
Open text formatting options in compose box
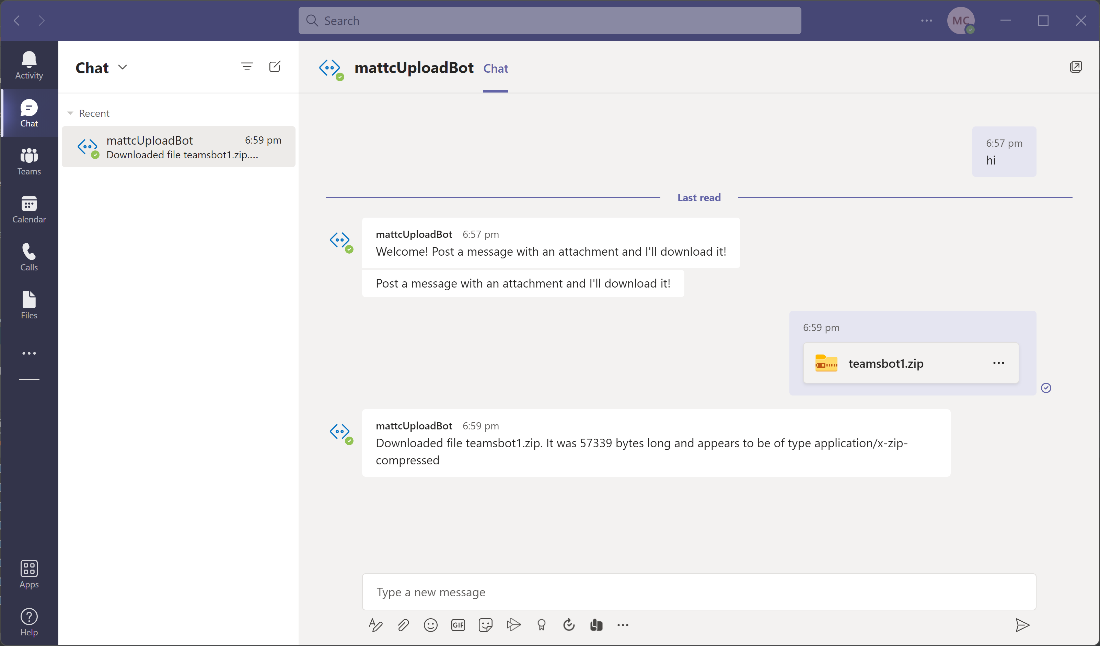375,625
